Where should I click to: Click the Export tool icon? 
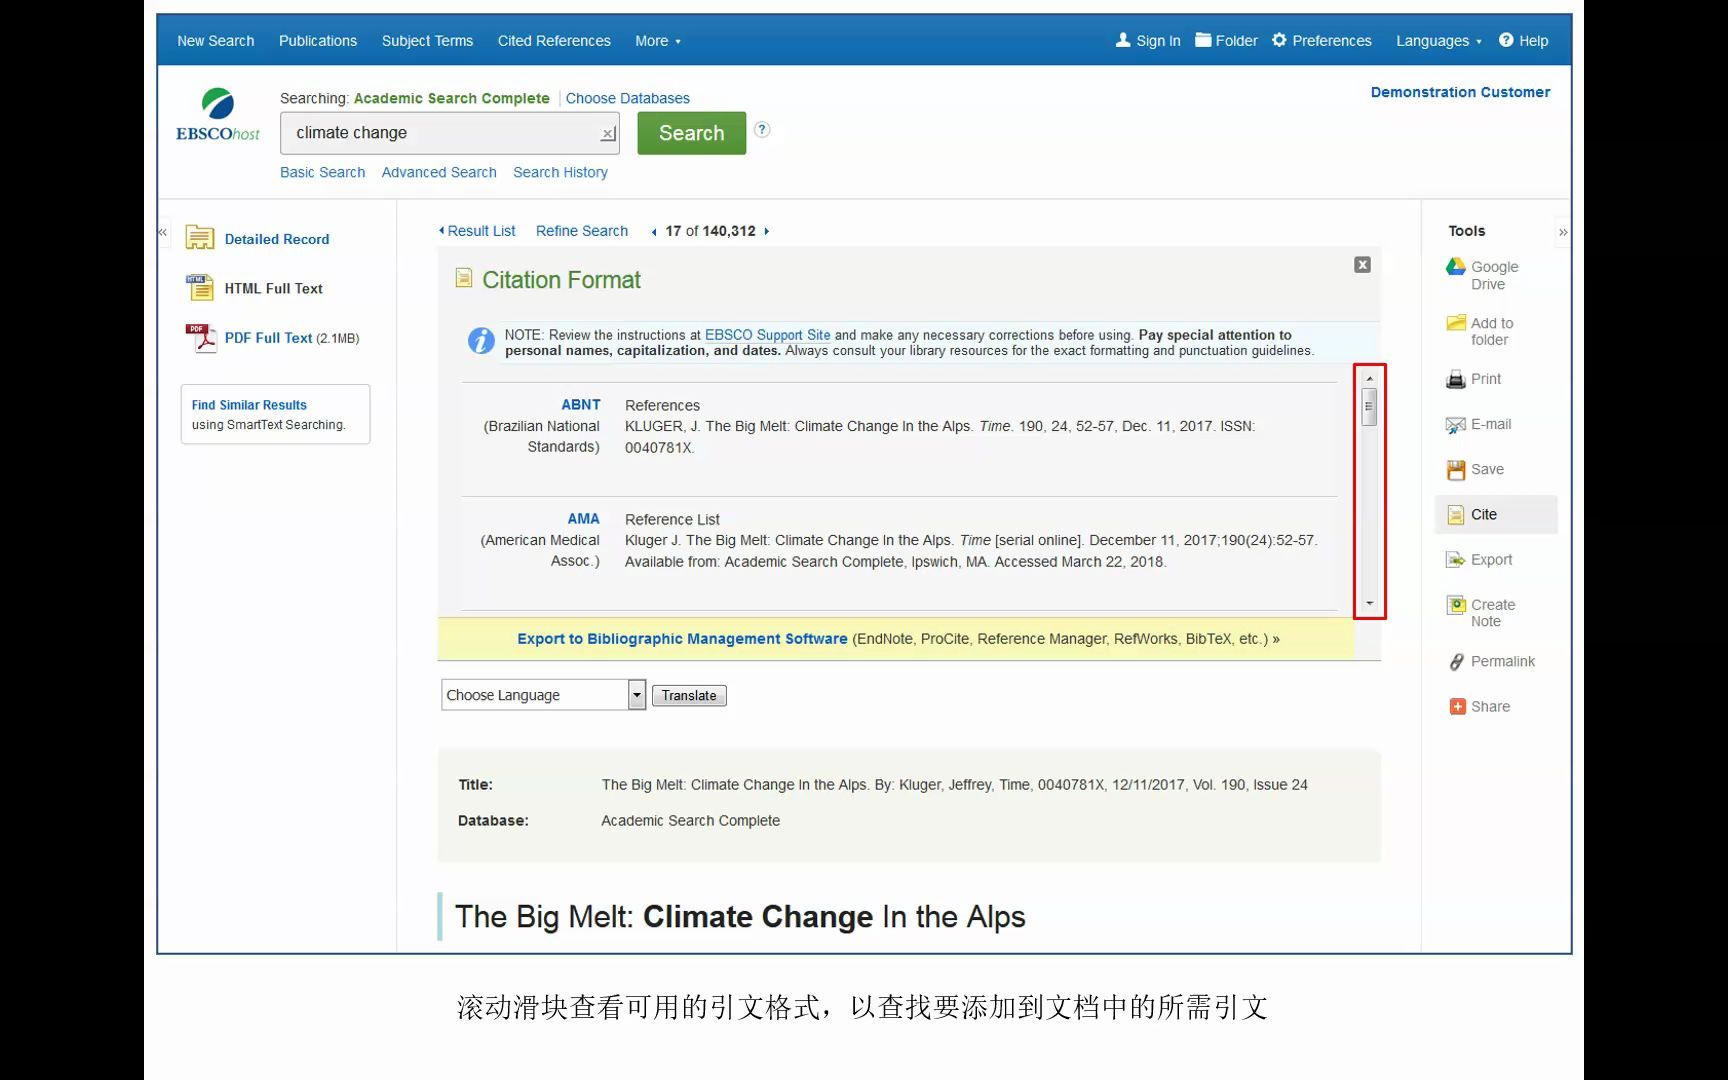[1456, 560]
